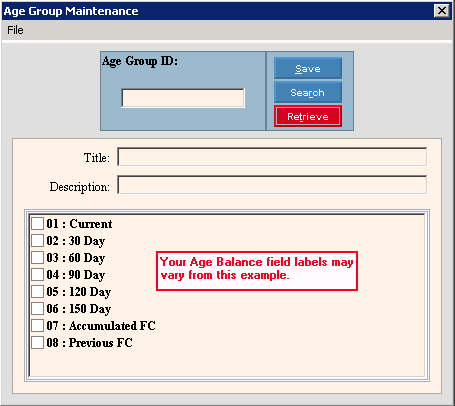Enable the 07 : Accumulated FC checkbox
Viewport: 455px width, 406px height.
pos(37,325)
